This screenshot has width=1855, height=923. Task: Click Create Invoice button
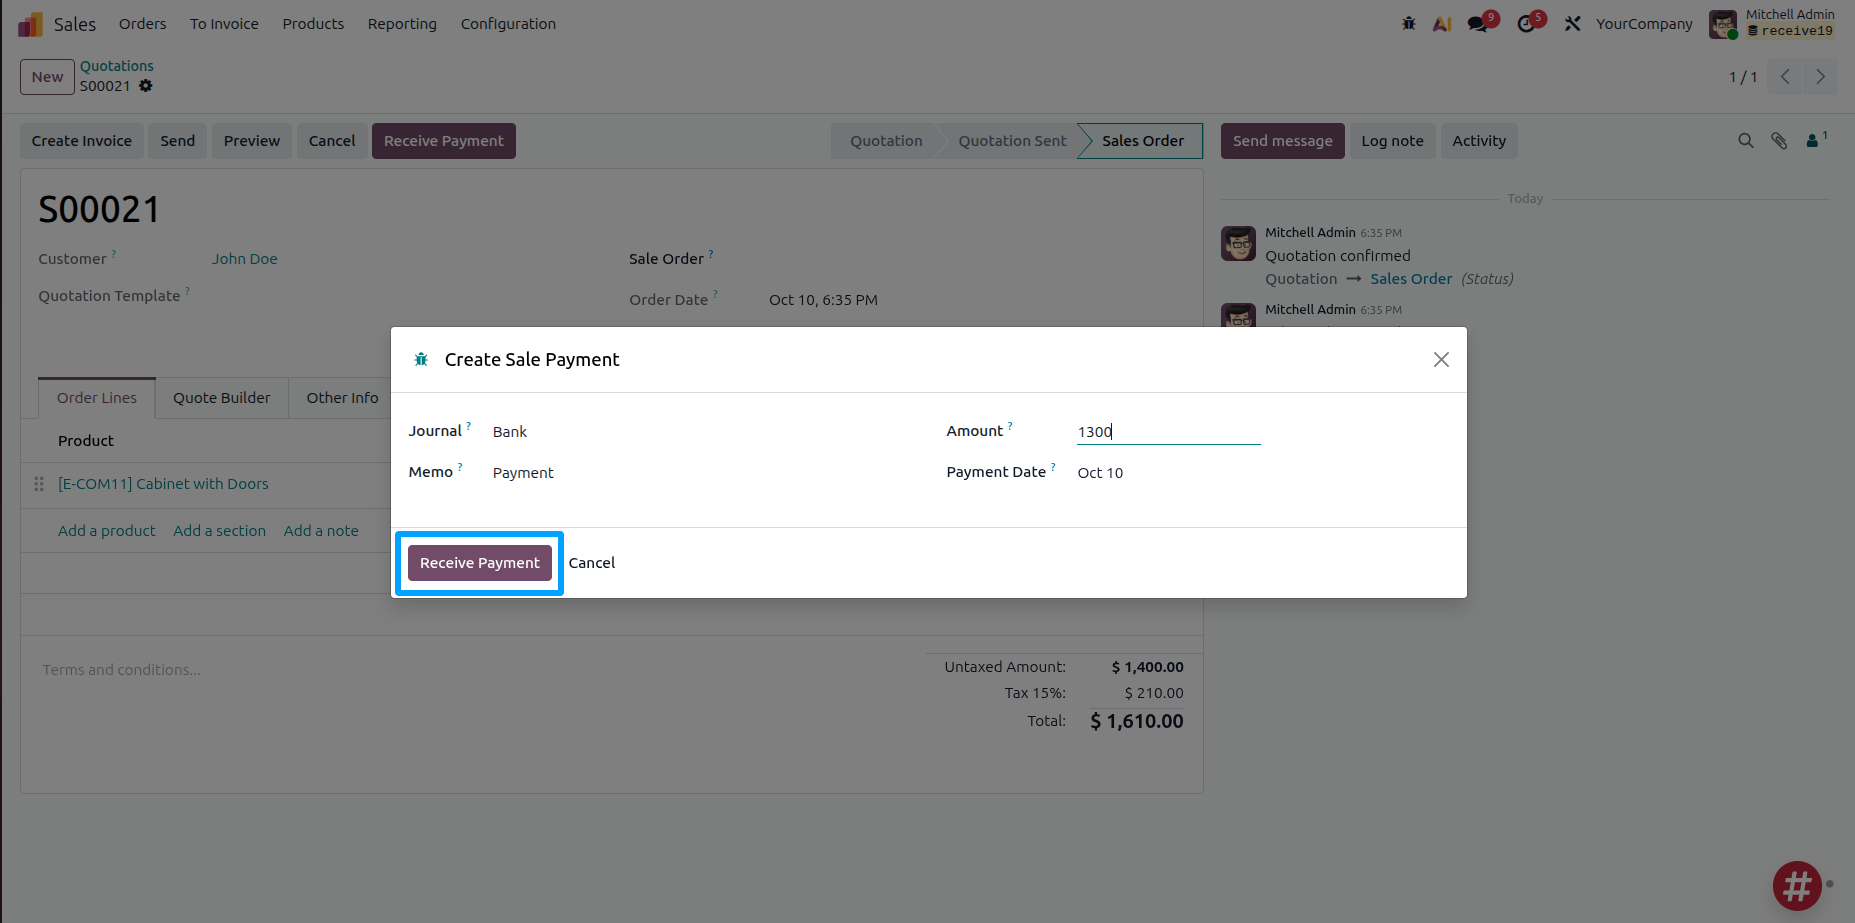click(x=82, y=141)
